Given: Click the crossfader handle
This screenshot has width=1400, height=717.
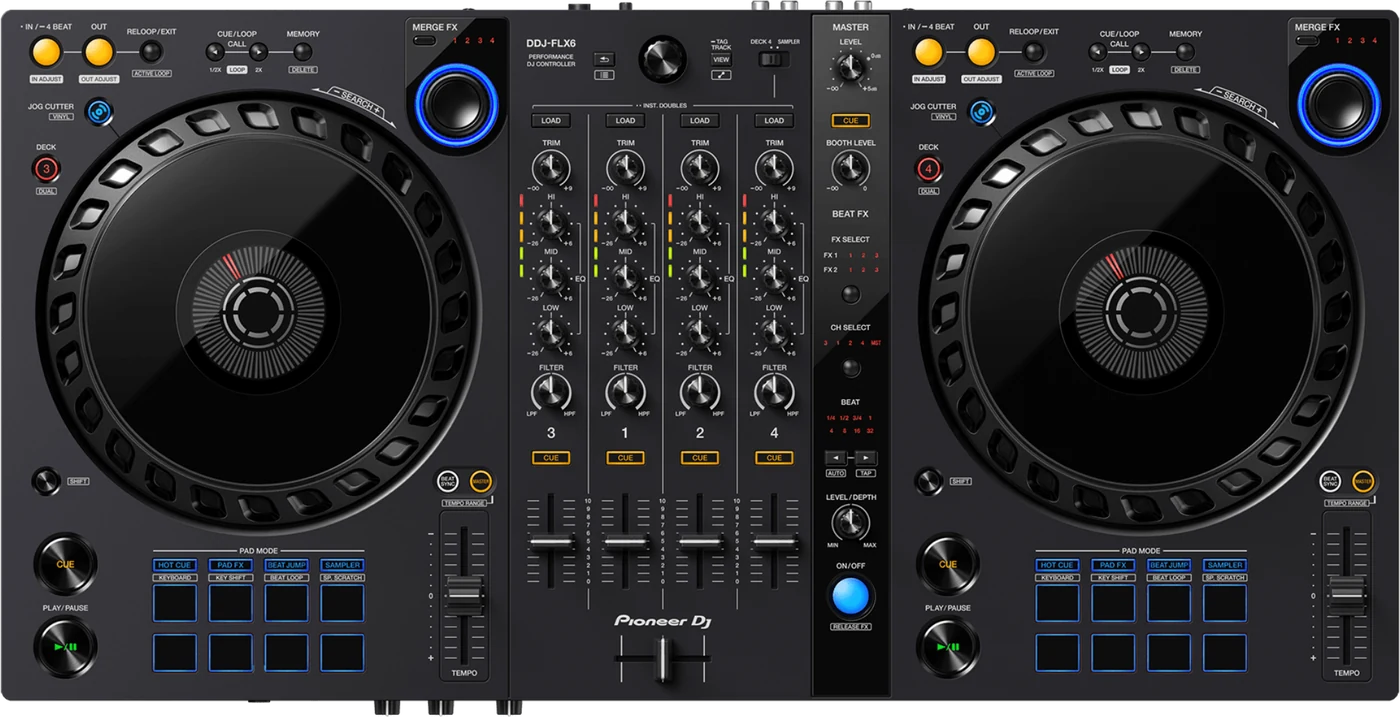Looking at the screenshot, I should tap(663, 660).
